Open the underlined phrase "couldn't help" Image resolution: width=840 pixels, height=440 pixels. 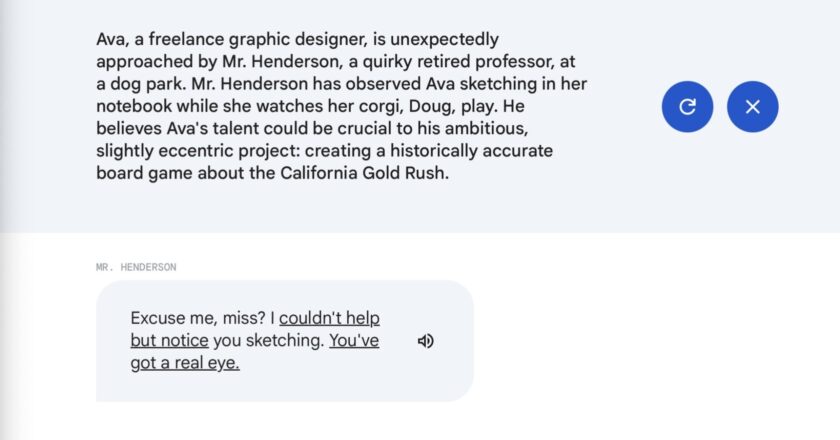click(329, 318)
